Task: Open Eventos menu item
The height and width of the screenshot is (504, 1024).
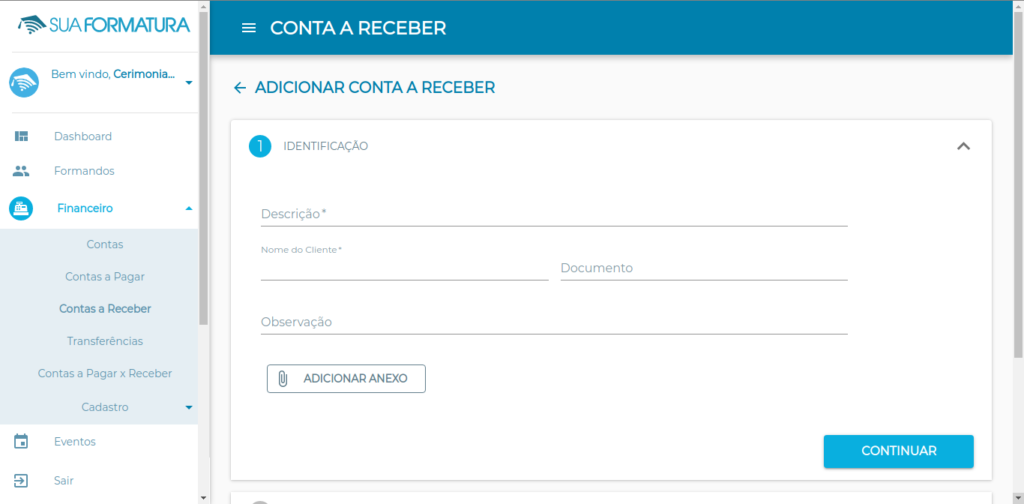Action: pyautogui.click(x=75, y=441)
